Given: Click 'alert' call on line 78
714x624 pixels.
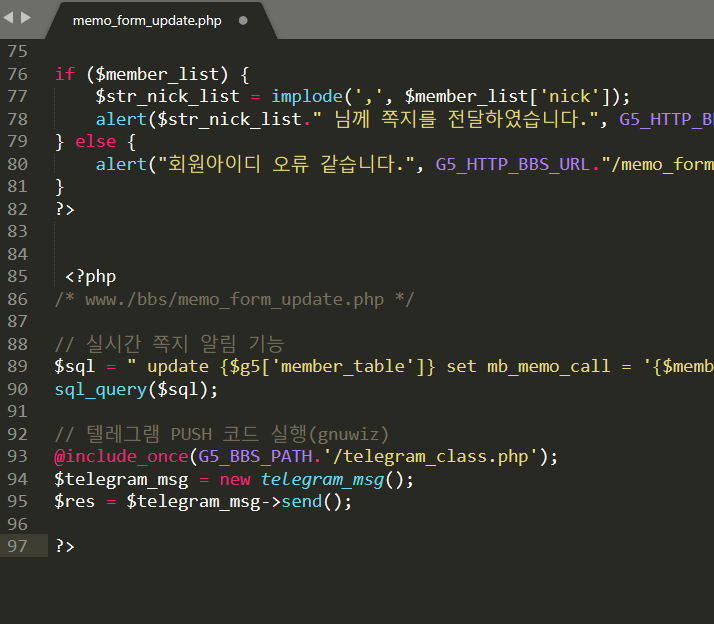Looking at the screenshot, I should click(121, 119).
